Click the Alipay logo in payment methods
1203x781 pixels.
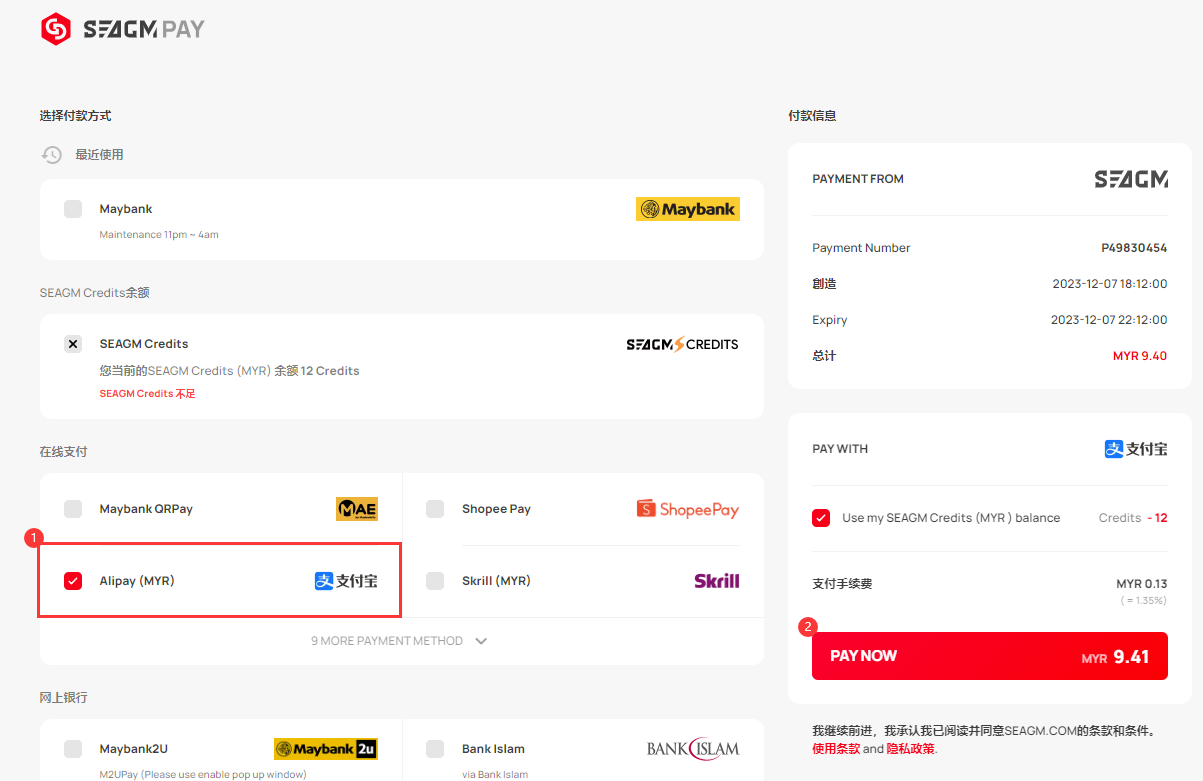pyautogui.click(x=346, y=581)
